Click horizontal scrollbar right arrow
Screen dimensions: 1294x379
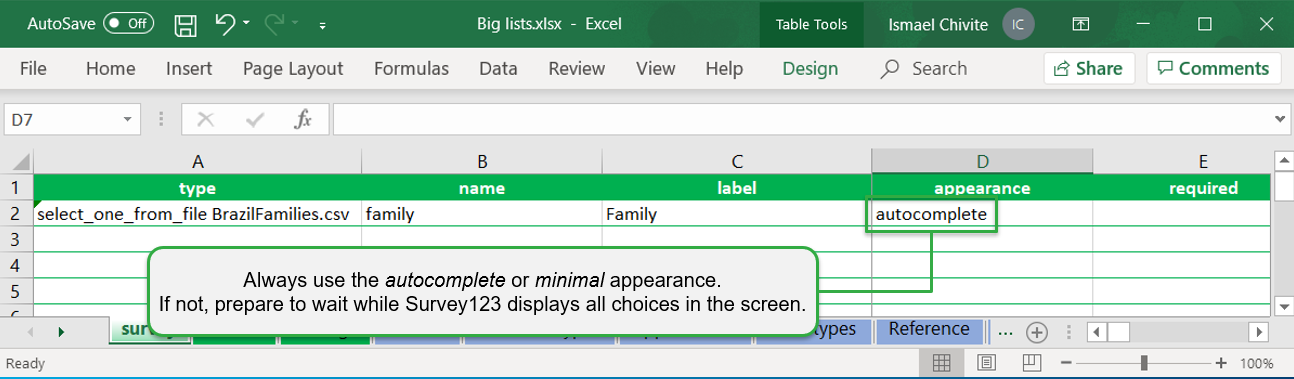1259,332
